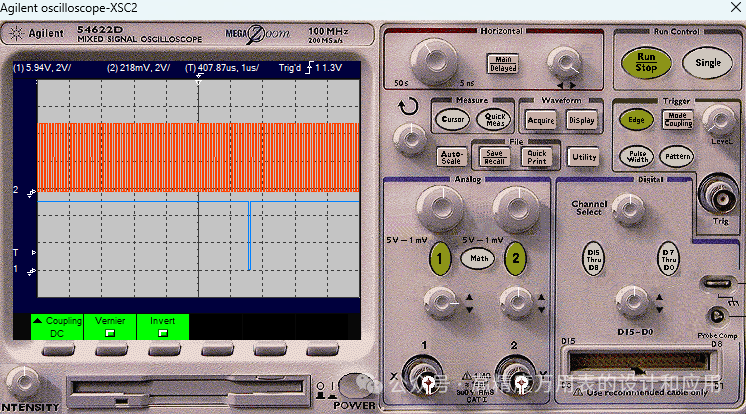
Task: Click channel 2 vertical position knob
Action: pyautogui.click(x=516, y=302)
